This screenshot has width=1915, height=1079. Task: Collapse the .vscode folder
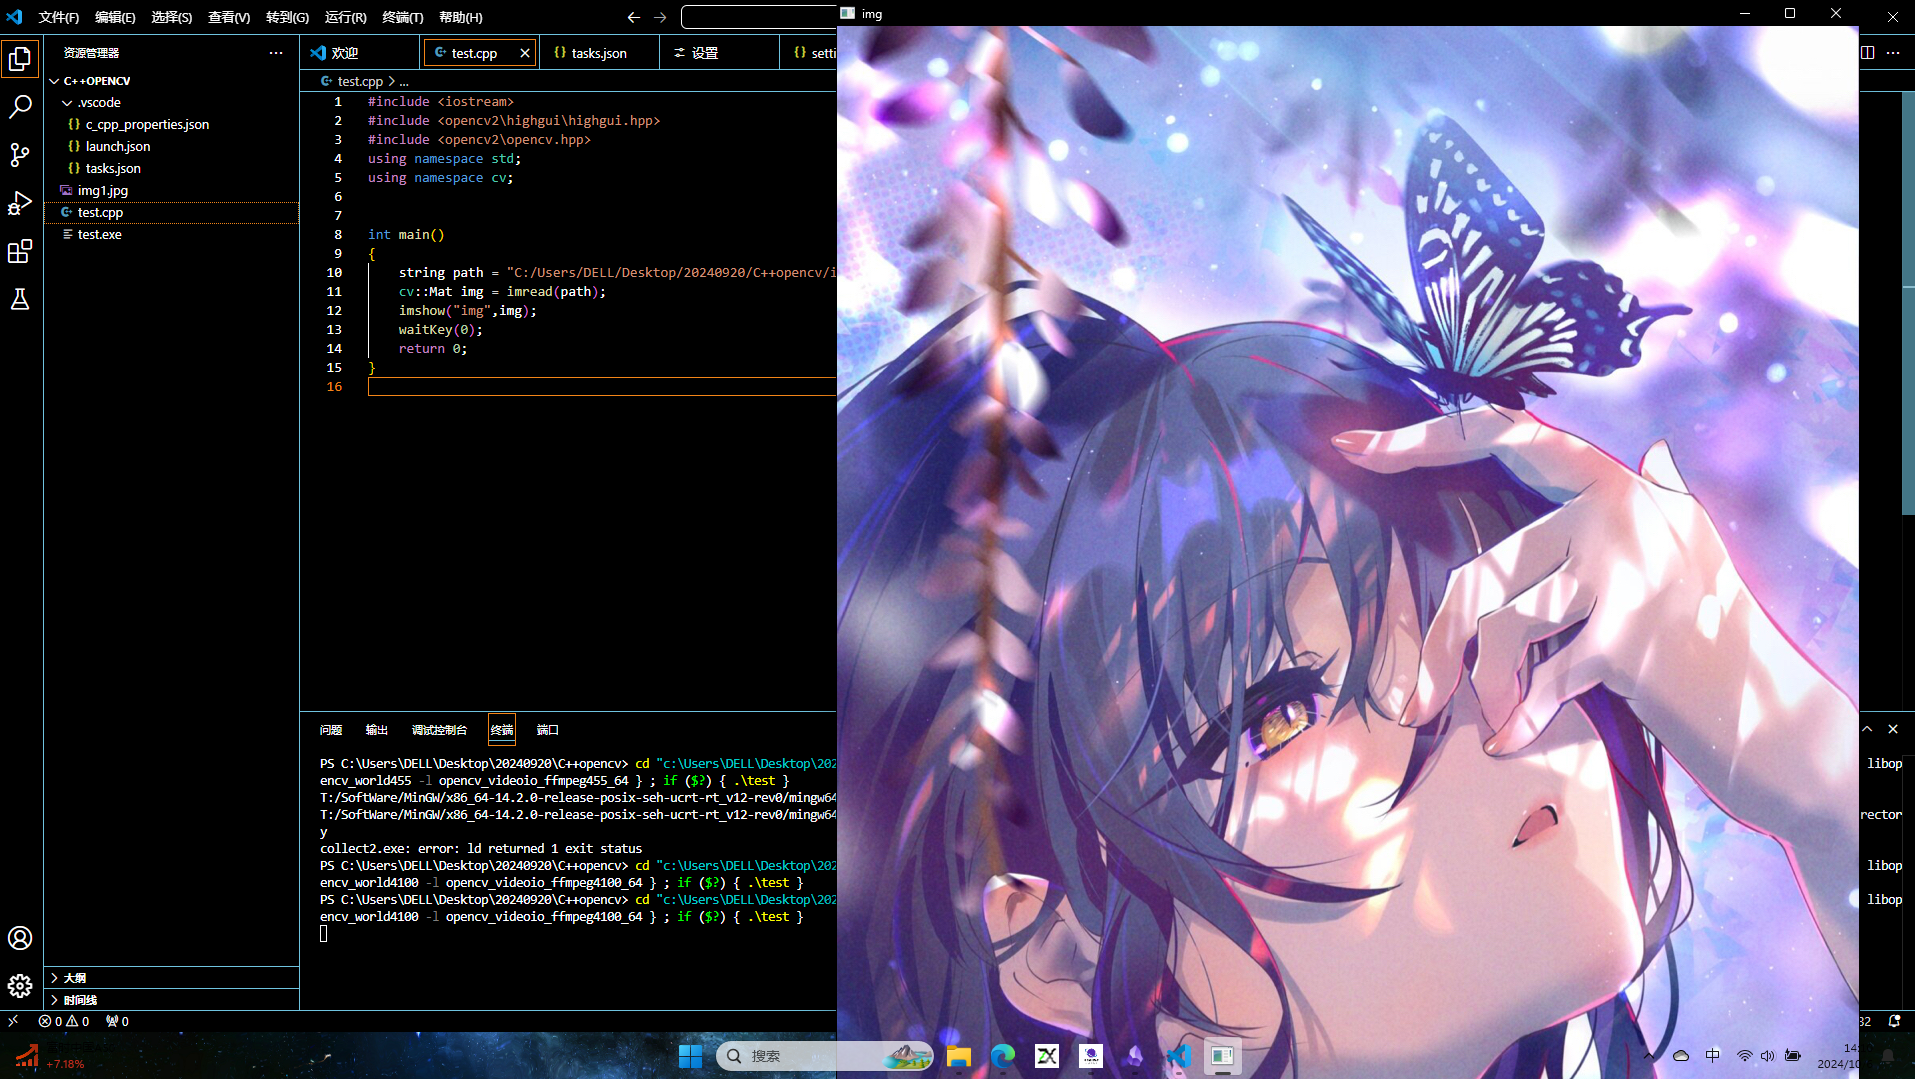(x=66, y=102)
